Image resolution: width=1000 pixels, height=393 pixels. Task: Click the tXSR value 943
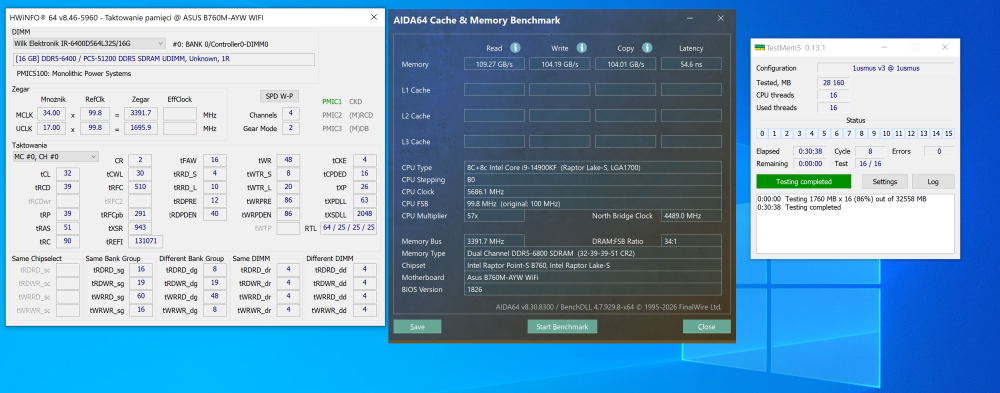pyautogui.click(x=140, y=228)
